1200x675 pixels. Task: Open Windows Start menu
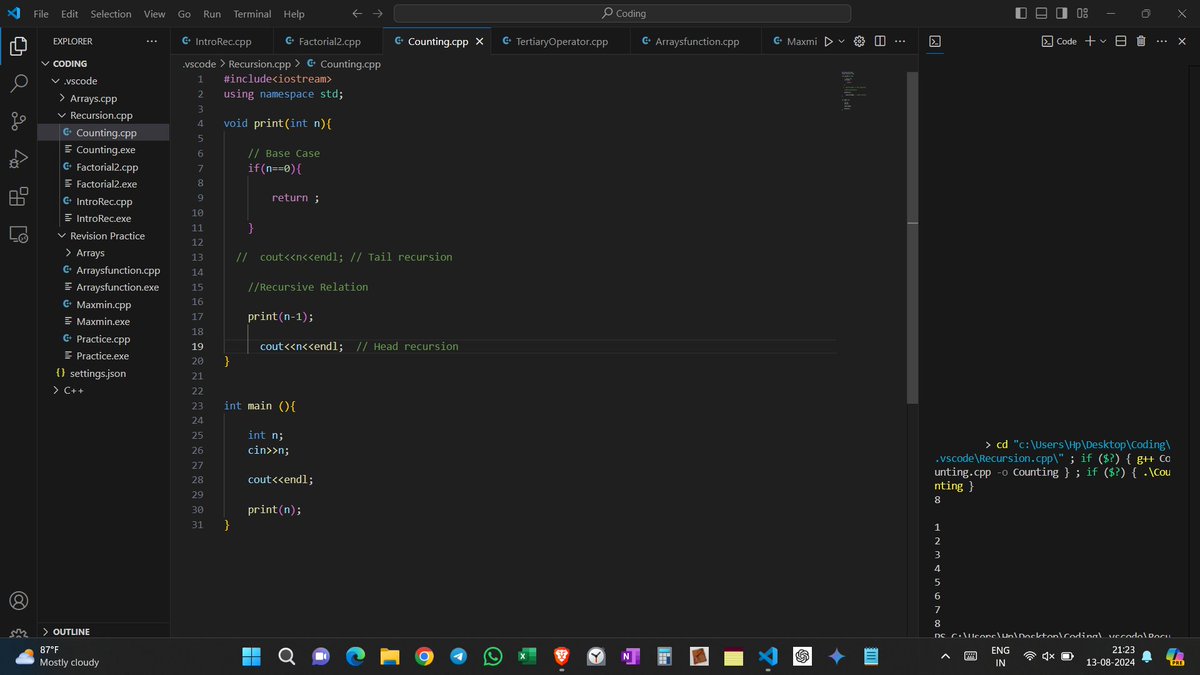250,656
